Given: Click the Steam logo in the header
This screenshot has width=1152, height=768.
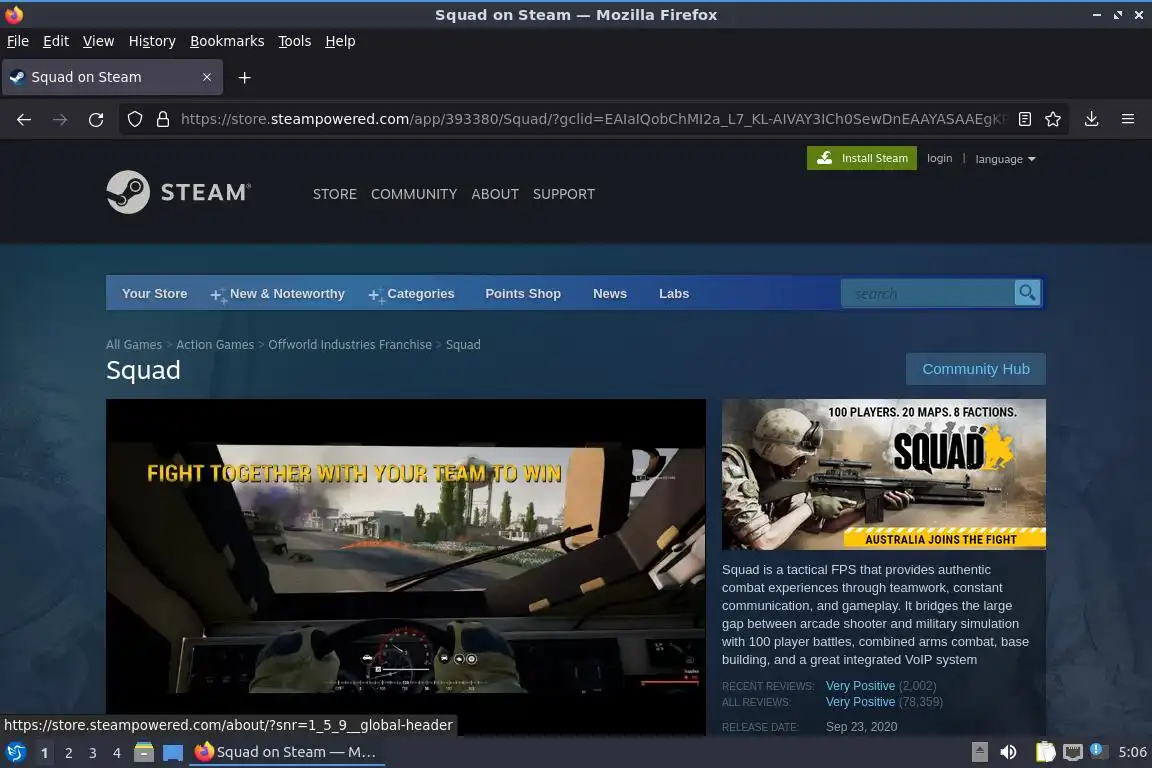Looking at the screenshot, I should pyautogui.click(x=179, y=193).
